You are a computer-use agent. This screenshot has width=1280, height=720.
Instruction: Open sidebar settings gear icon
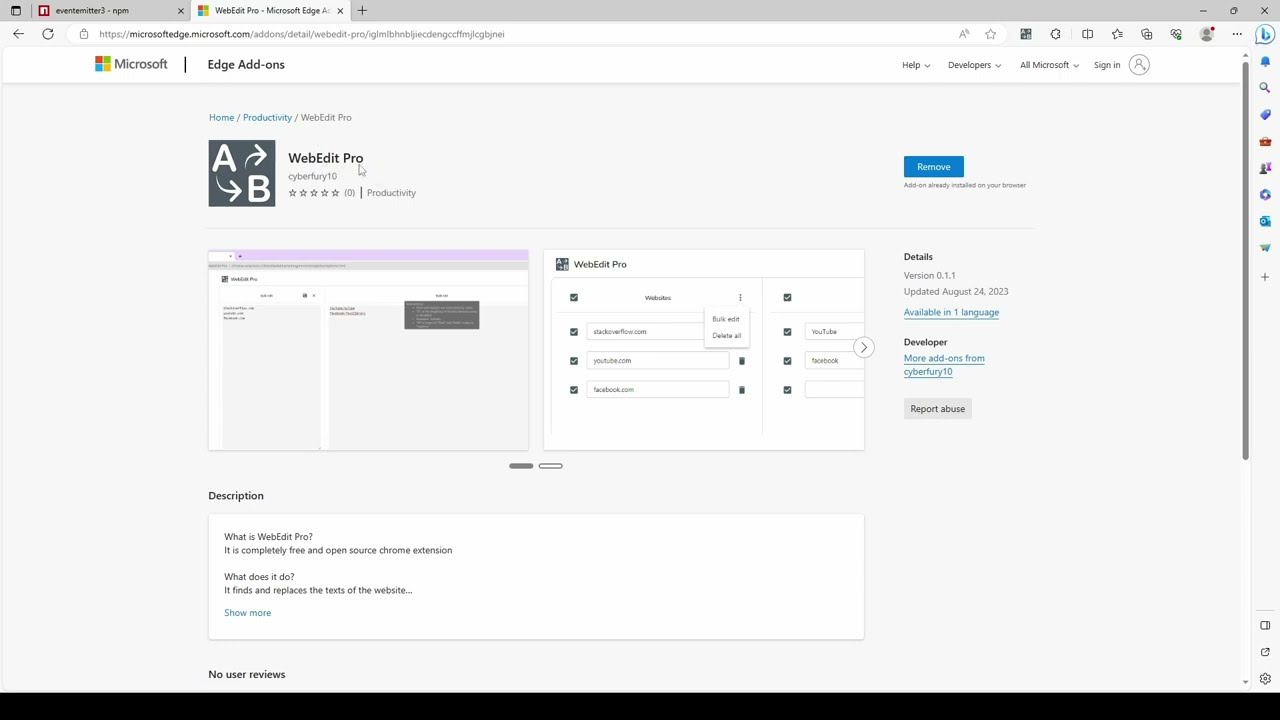click(x=1265, y=679)
